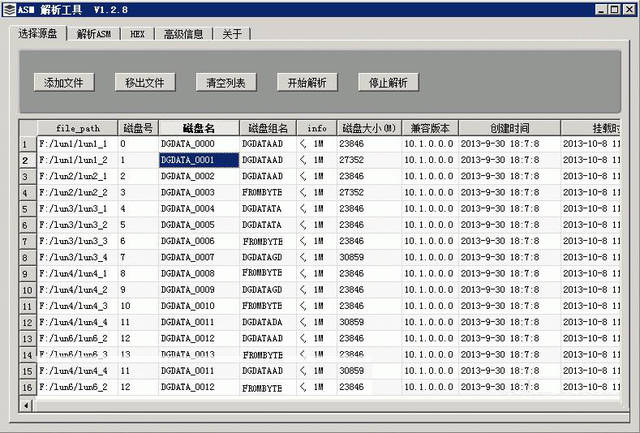Click the cell F:/lun4/lun4_1
This screenshot has height=433, width=640.
pyautogui.click(x=78, y=273)
